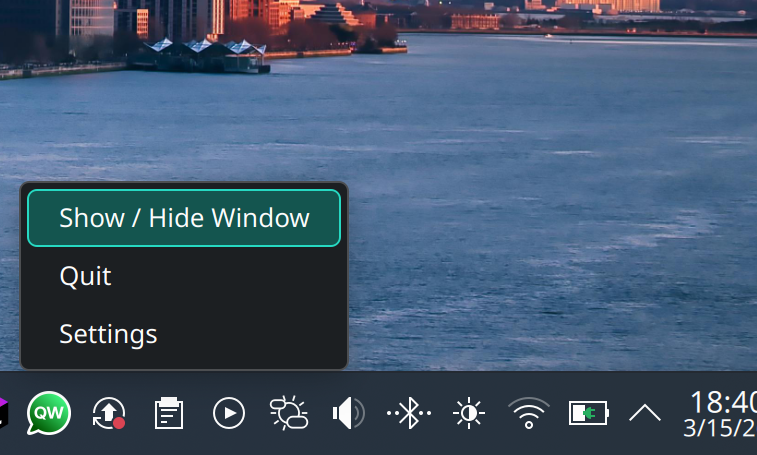Open the screen brightness icon
Viewport: 757px width, 455px height.
tap(469, 413)
